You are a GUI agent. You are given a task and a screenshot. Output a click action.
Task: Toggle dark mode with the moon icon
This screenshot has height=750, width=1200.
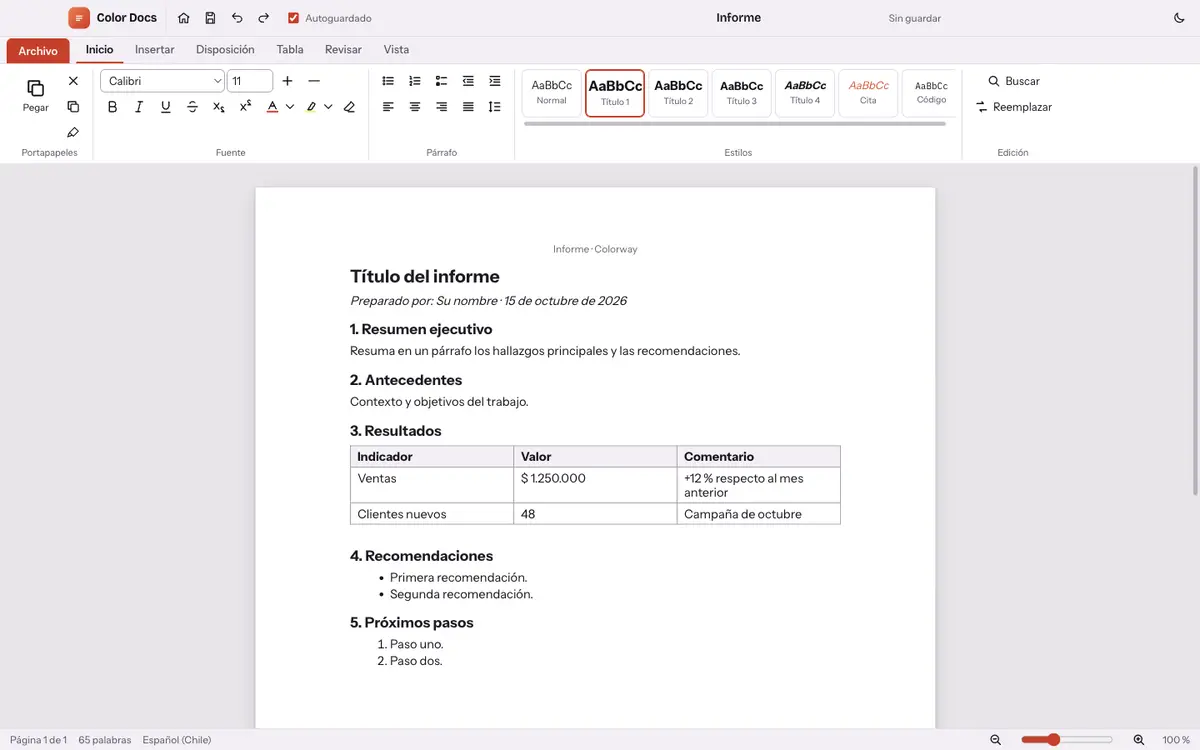tap(1179, 18)
